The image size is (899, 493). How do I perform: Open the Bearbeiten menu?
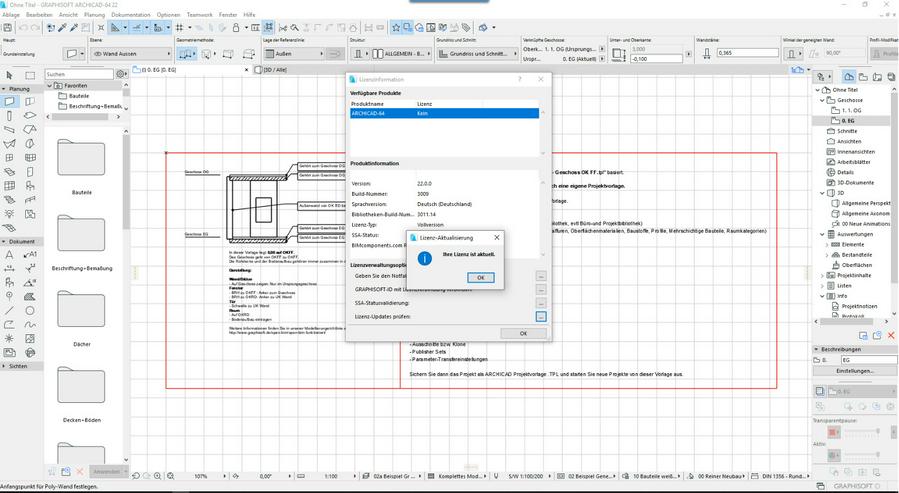(x=40, y=14)
